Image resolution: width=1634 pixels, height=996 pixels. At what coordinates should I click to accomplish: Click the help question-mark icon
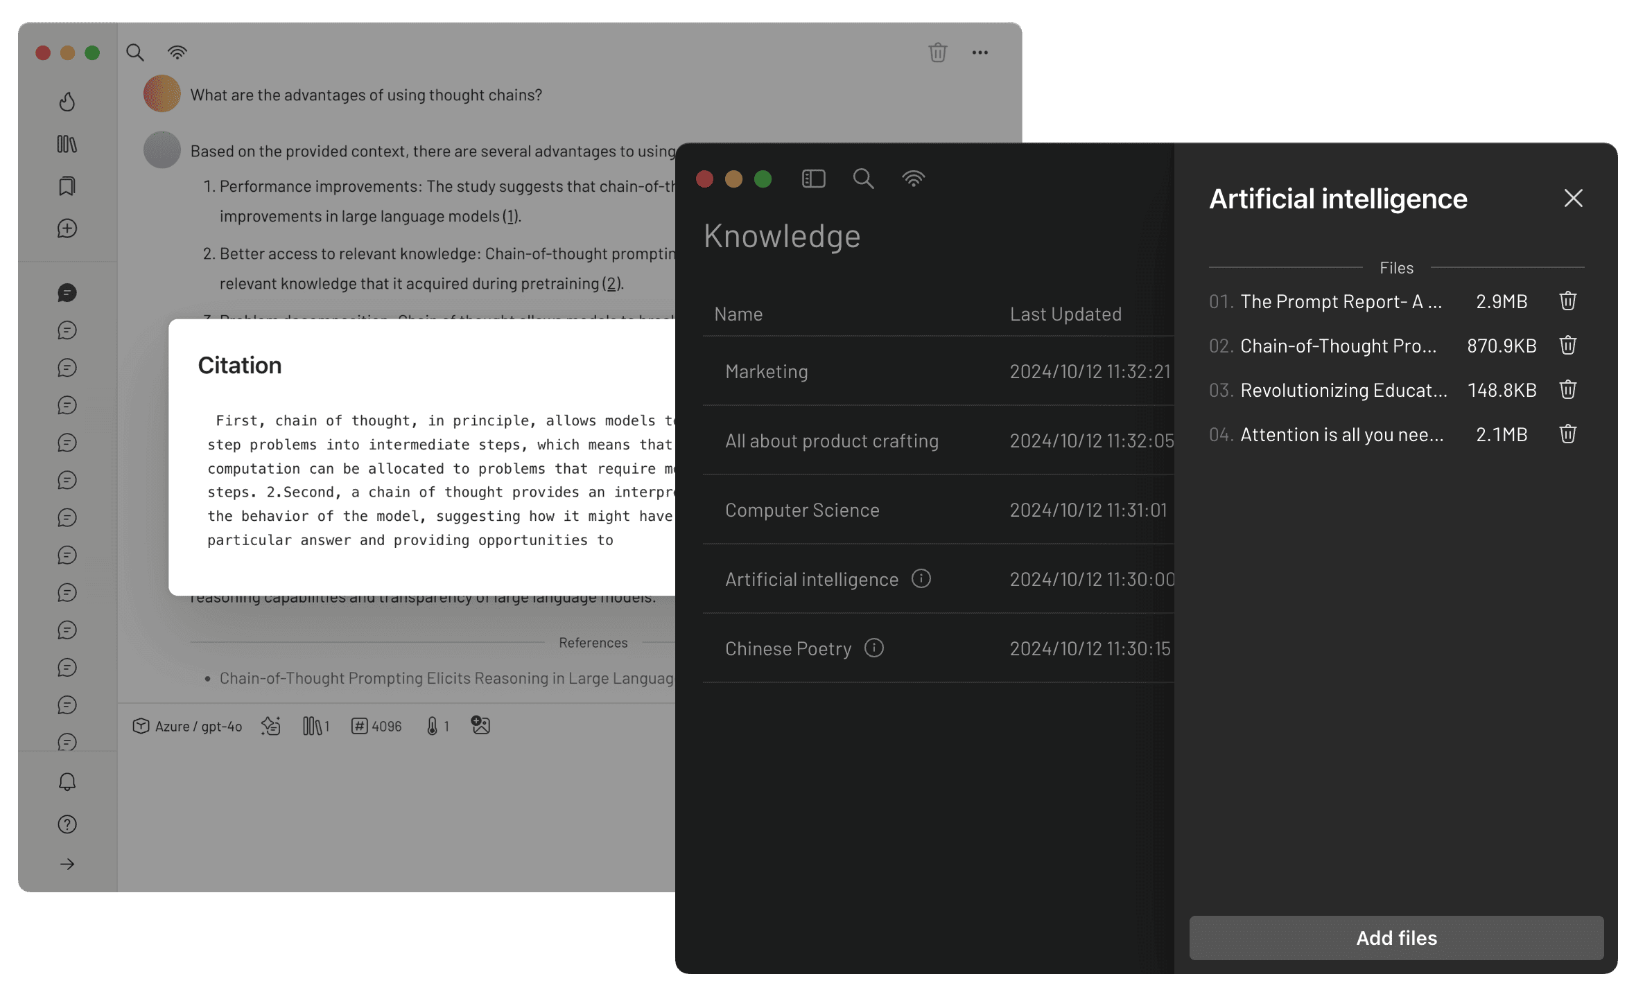[66, 824]
